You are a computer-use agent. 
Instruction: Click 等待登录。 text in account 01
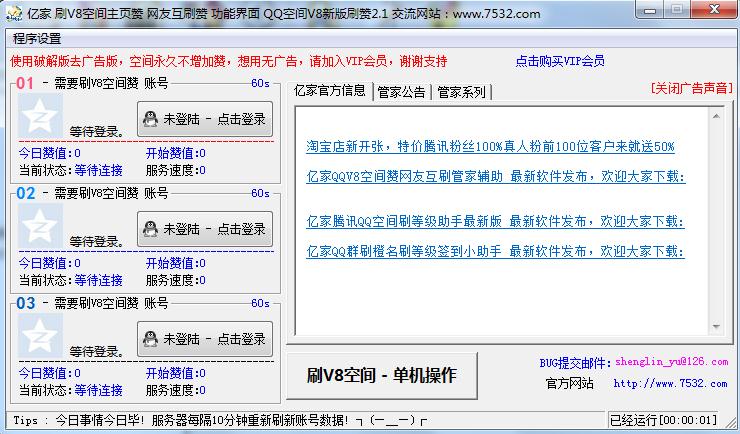tap(97, 132)
